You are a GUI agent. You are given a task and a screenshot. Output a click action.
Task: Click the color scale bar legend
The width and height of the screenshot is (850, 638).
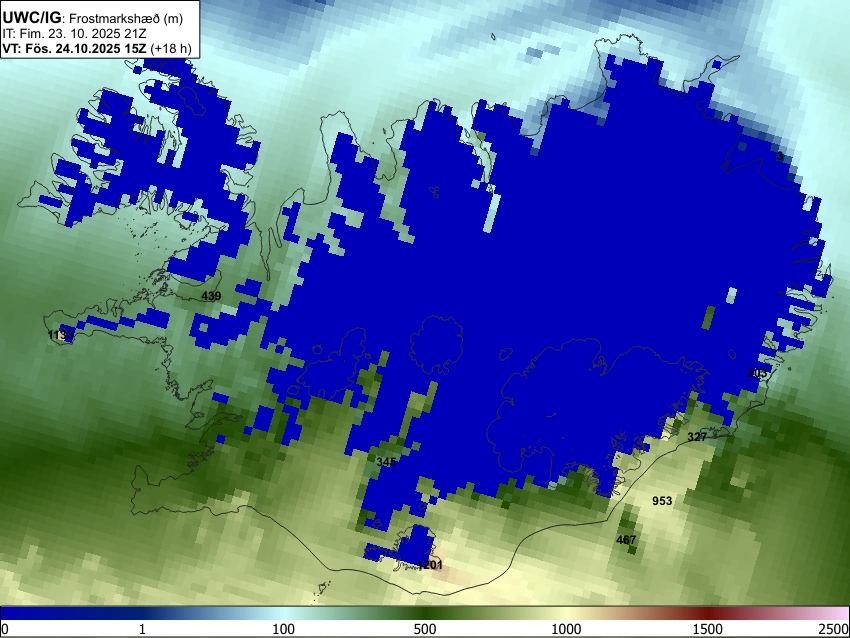pos(425,613)
